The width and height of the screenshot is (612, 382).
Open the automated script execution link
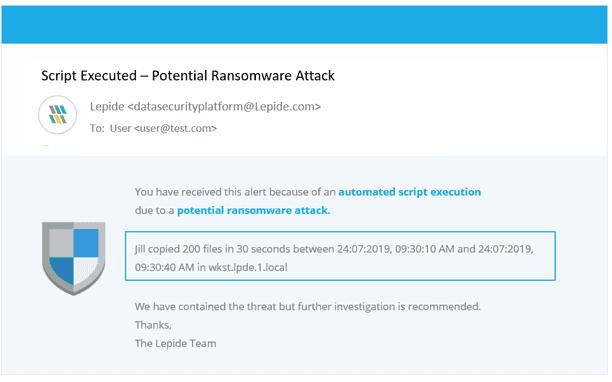point(409,192)
